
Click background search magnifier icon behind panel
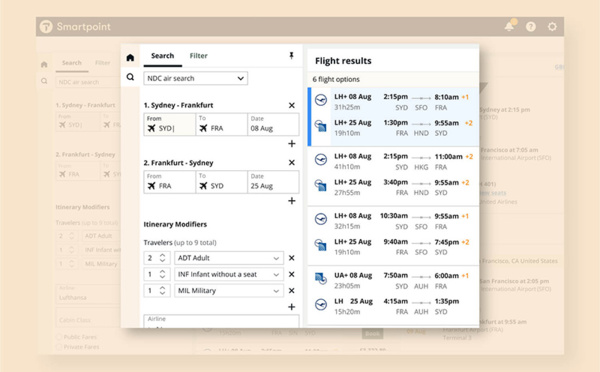[44, 81]
